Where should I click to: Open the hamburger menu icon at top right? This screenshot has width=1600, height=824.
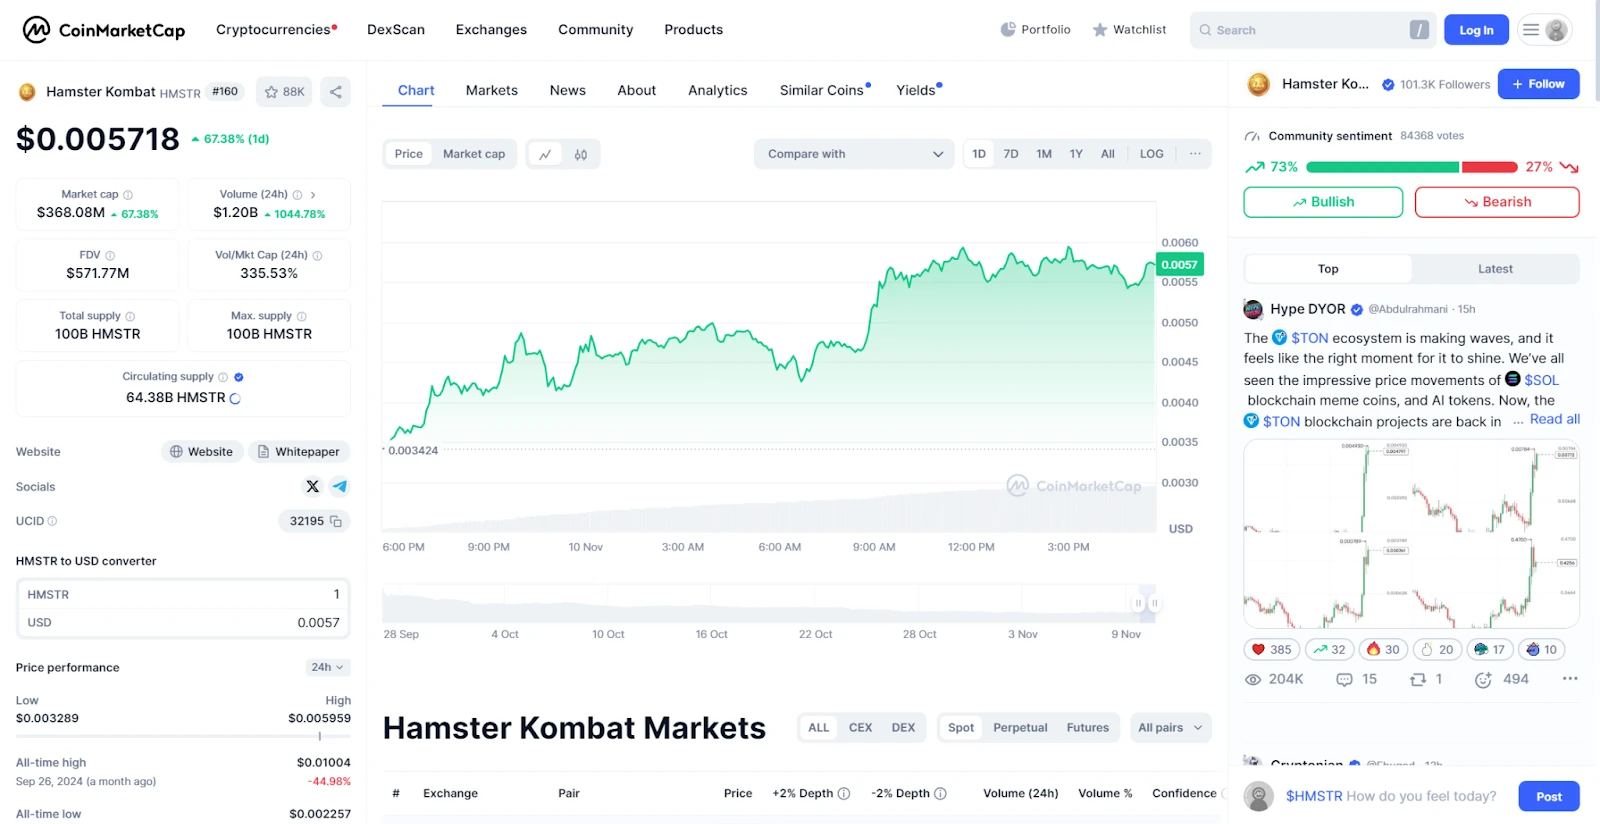(x=1530, y=30)
